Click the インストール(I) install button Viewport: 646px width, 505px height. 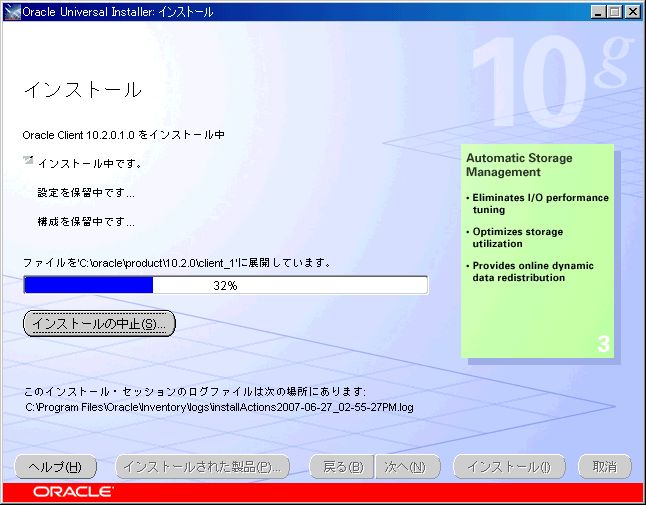click(509, 467)
